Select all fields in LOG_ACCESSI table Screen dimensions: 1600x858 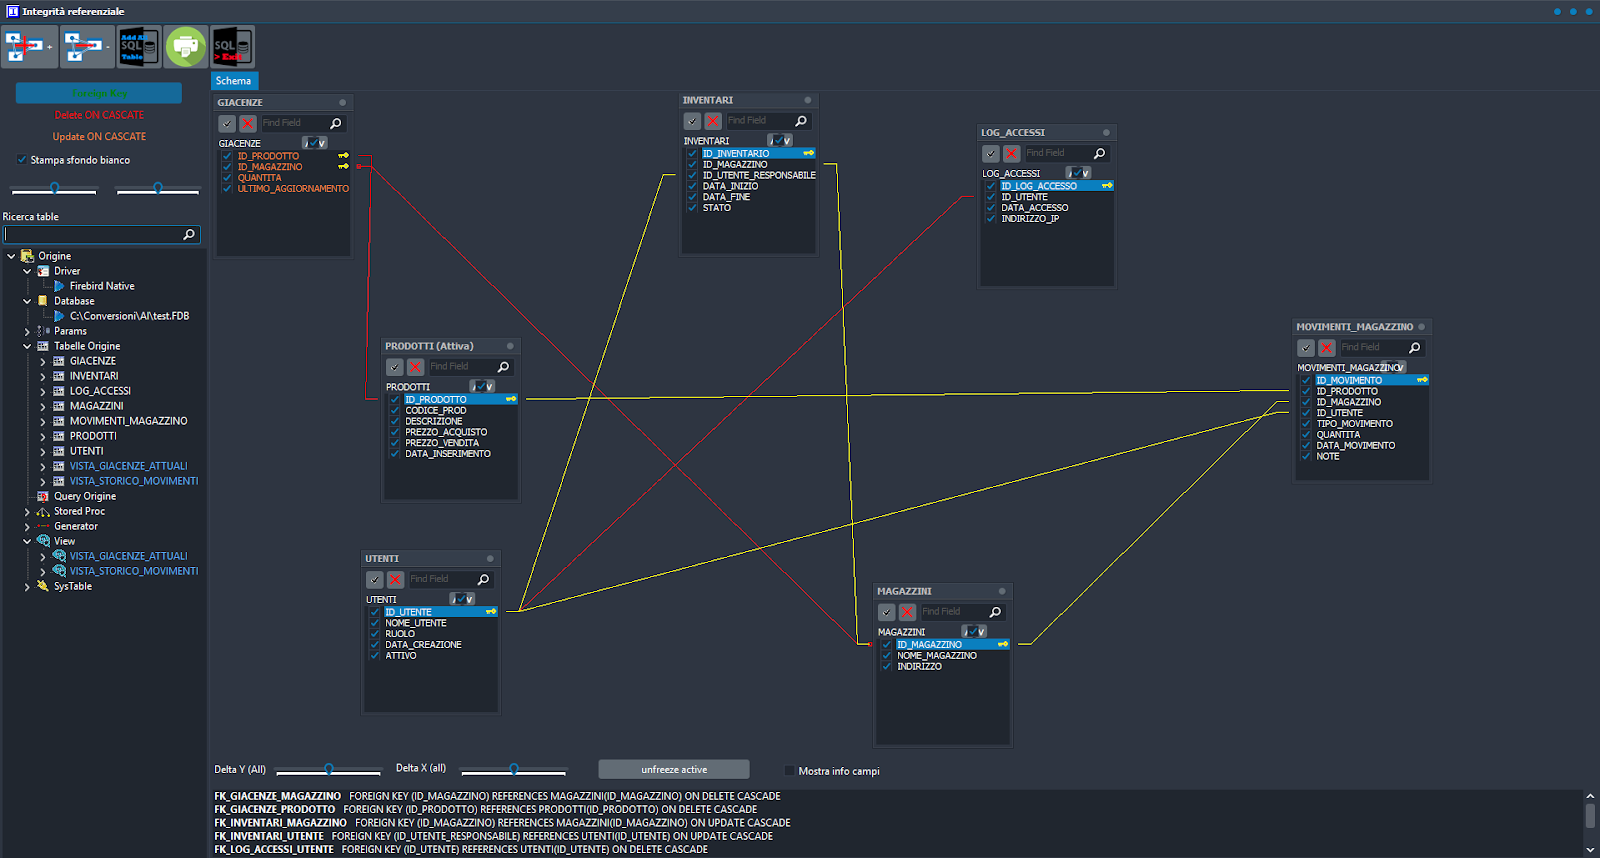[990, 153]
